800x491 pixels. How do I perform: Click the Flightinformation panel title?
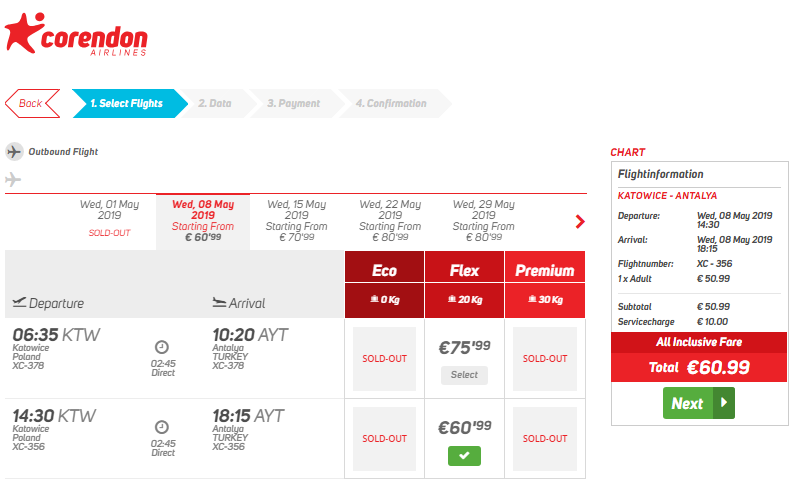pos(660,174)
